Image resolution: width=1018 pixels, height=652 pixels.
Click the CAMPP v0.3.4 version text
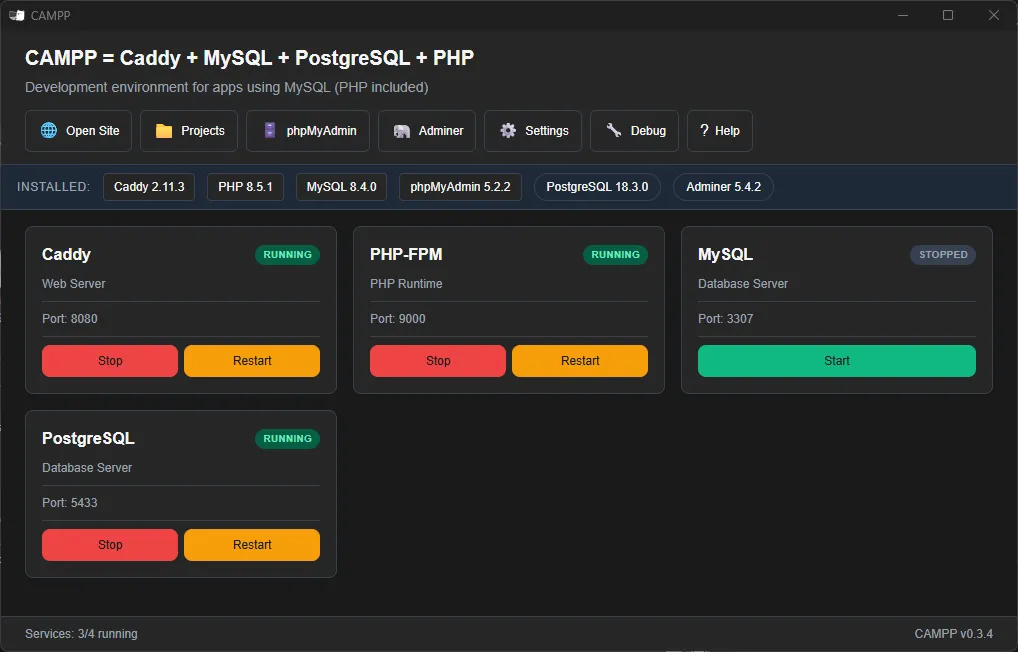click(954, 634)
